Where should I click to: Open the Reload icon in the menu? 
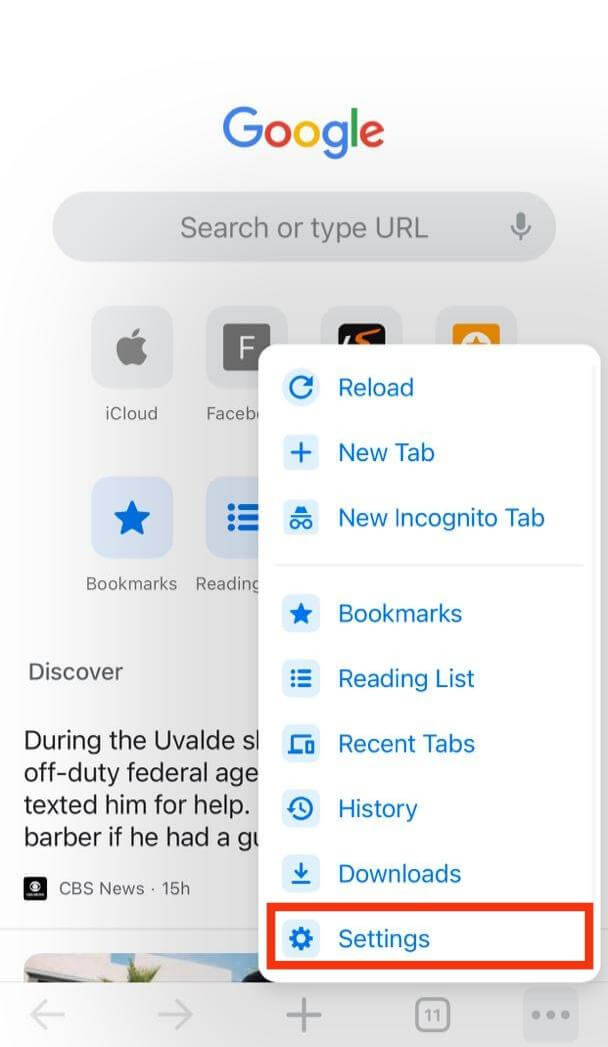pyautogui.click(x=300, y=387)
